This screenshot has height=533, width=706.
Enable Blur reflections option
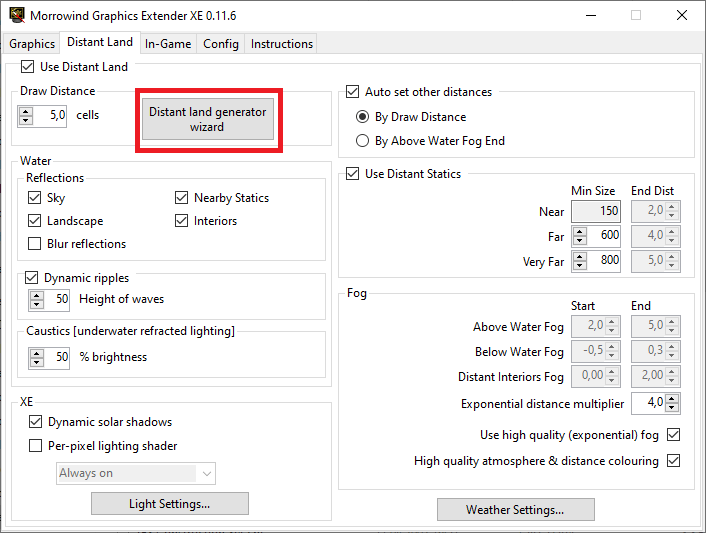tap(35, 244)
